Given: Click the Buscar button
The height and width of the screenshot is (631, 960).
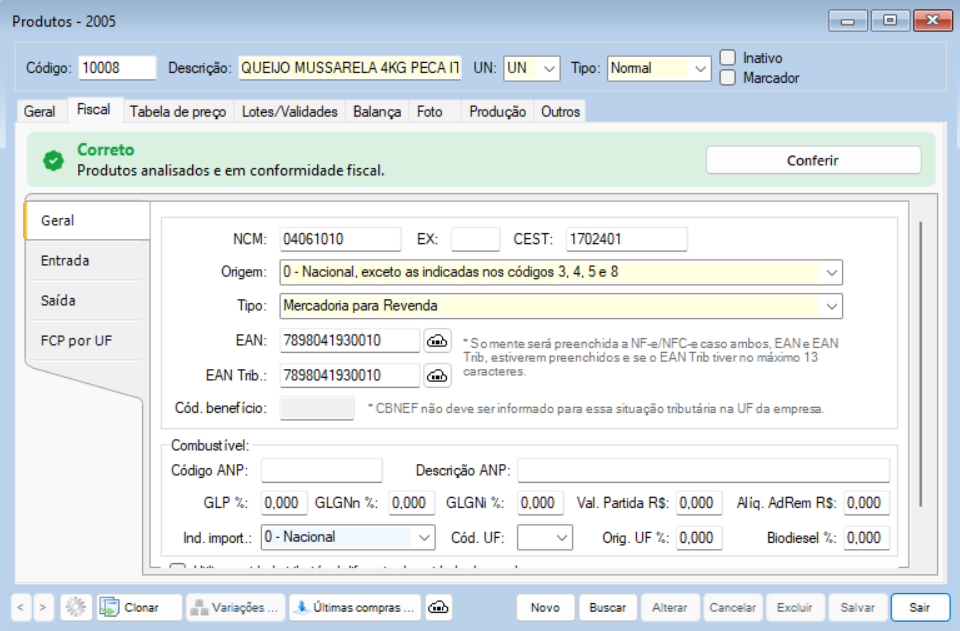Looking at the screenshot, I should 607,607.
